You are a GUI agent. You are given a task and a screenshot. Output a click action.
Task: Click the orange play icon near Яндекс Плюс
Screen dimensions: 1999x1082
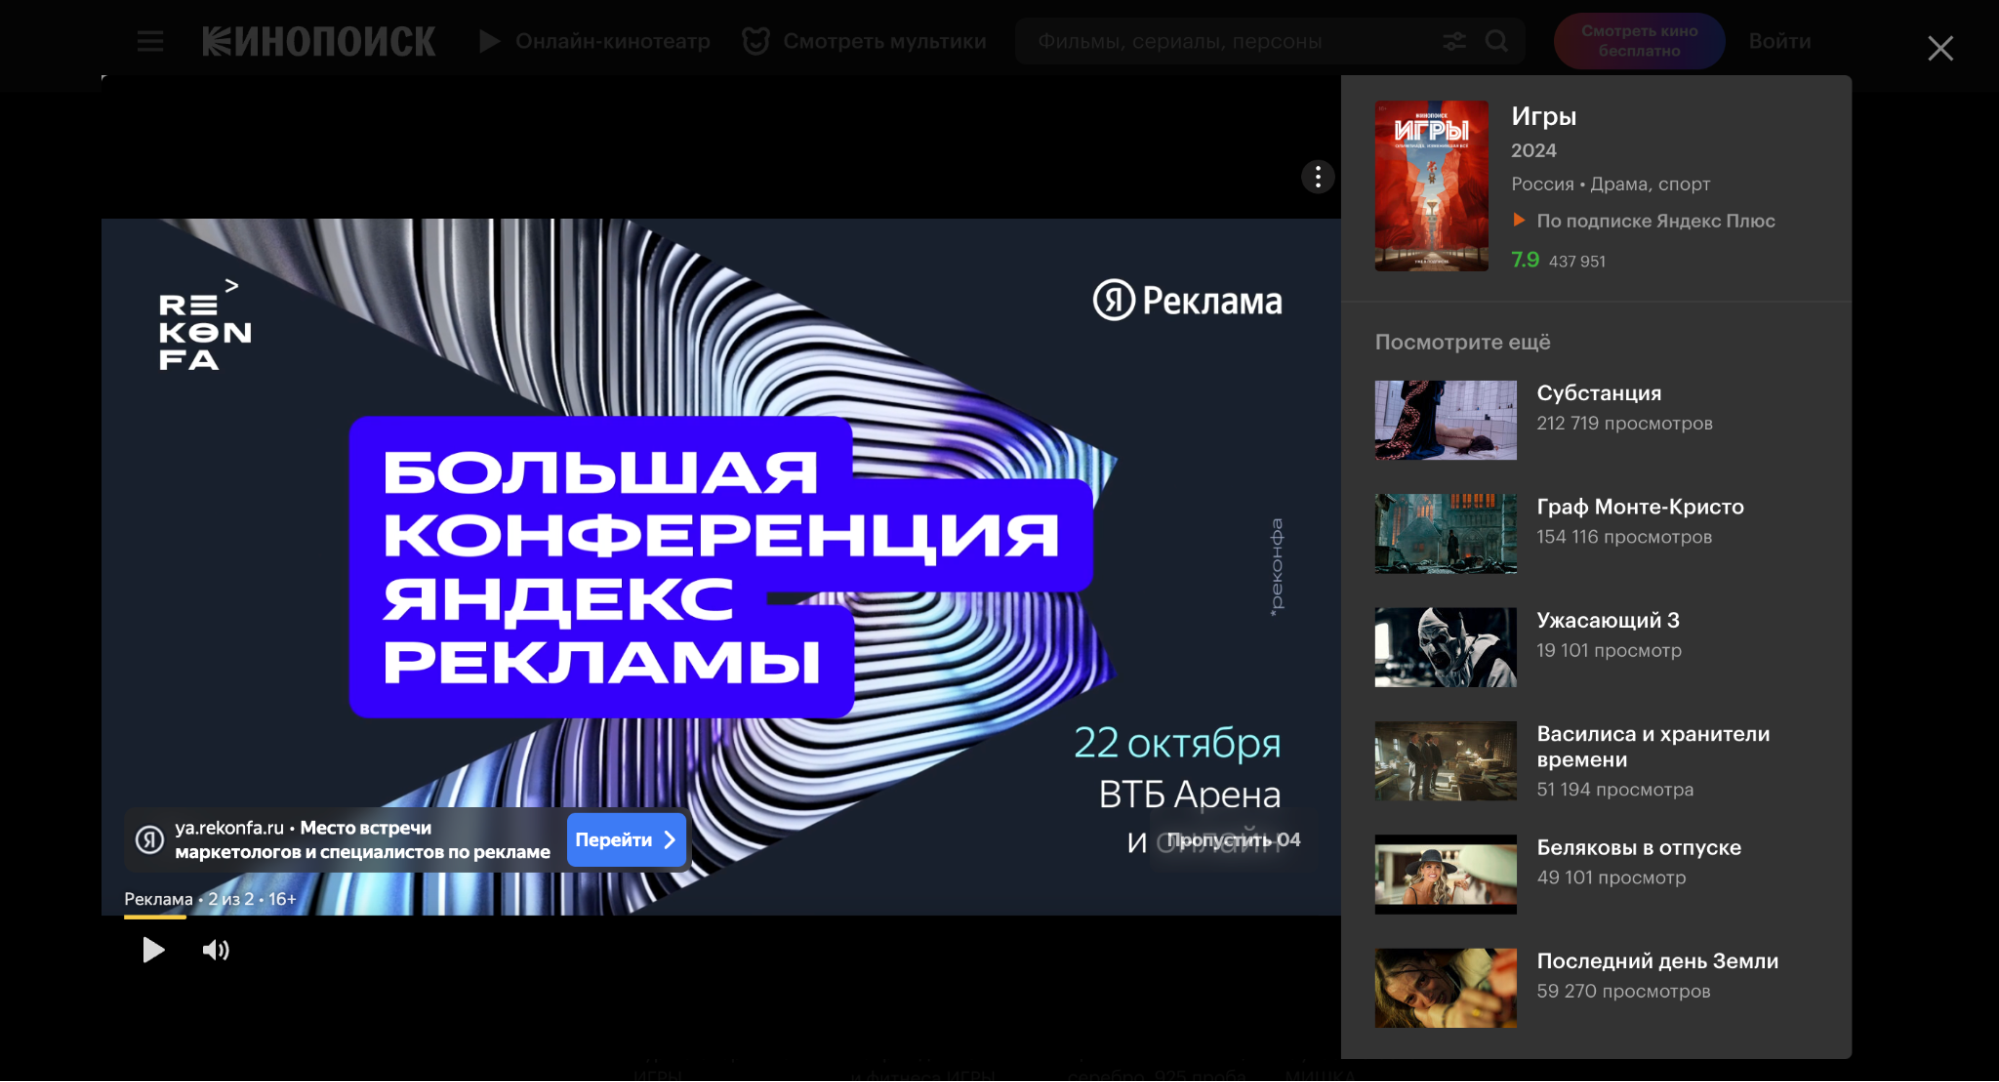coord(1518,220)
